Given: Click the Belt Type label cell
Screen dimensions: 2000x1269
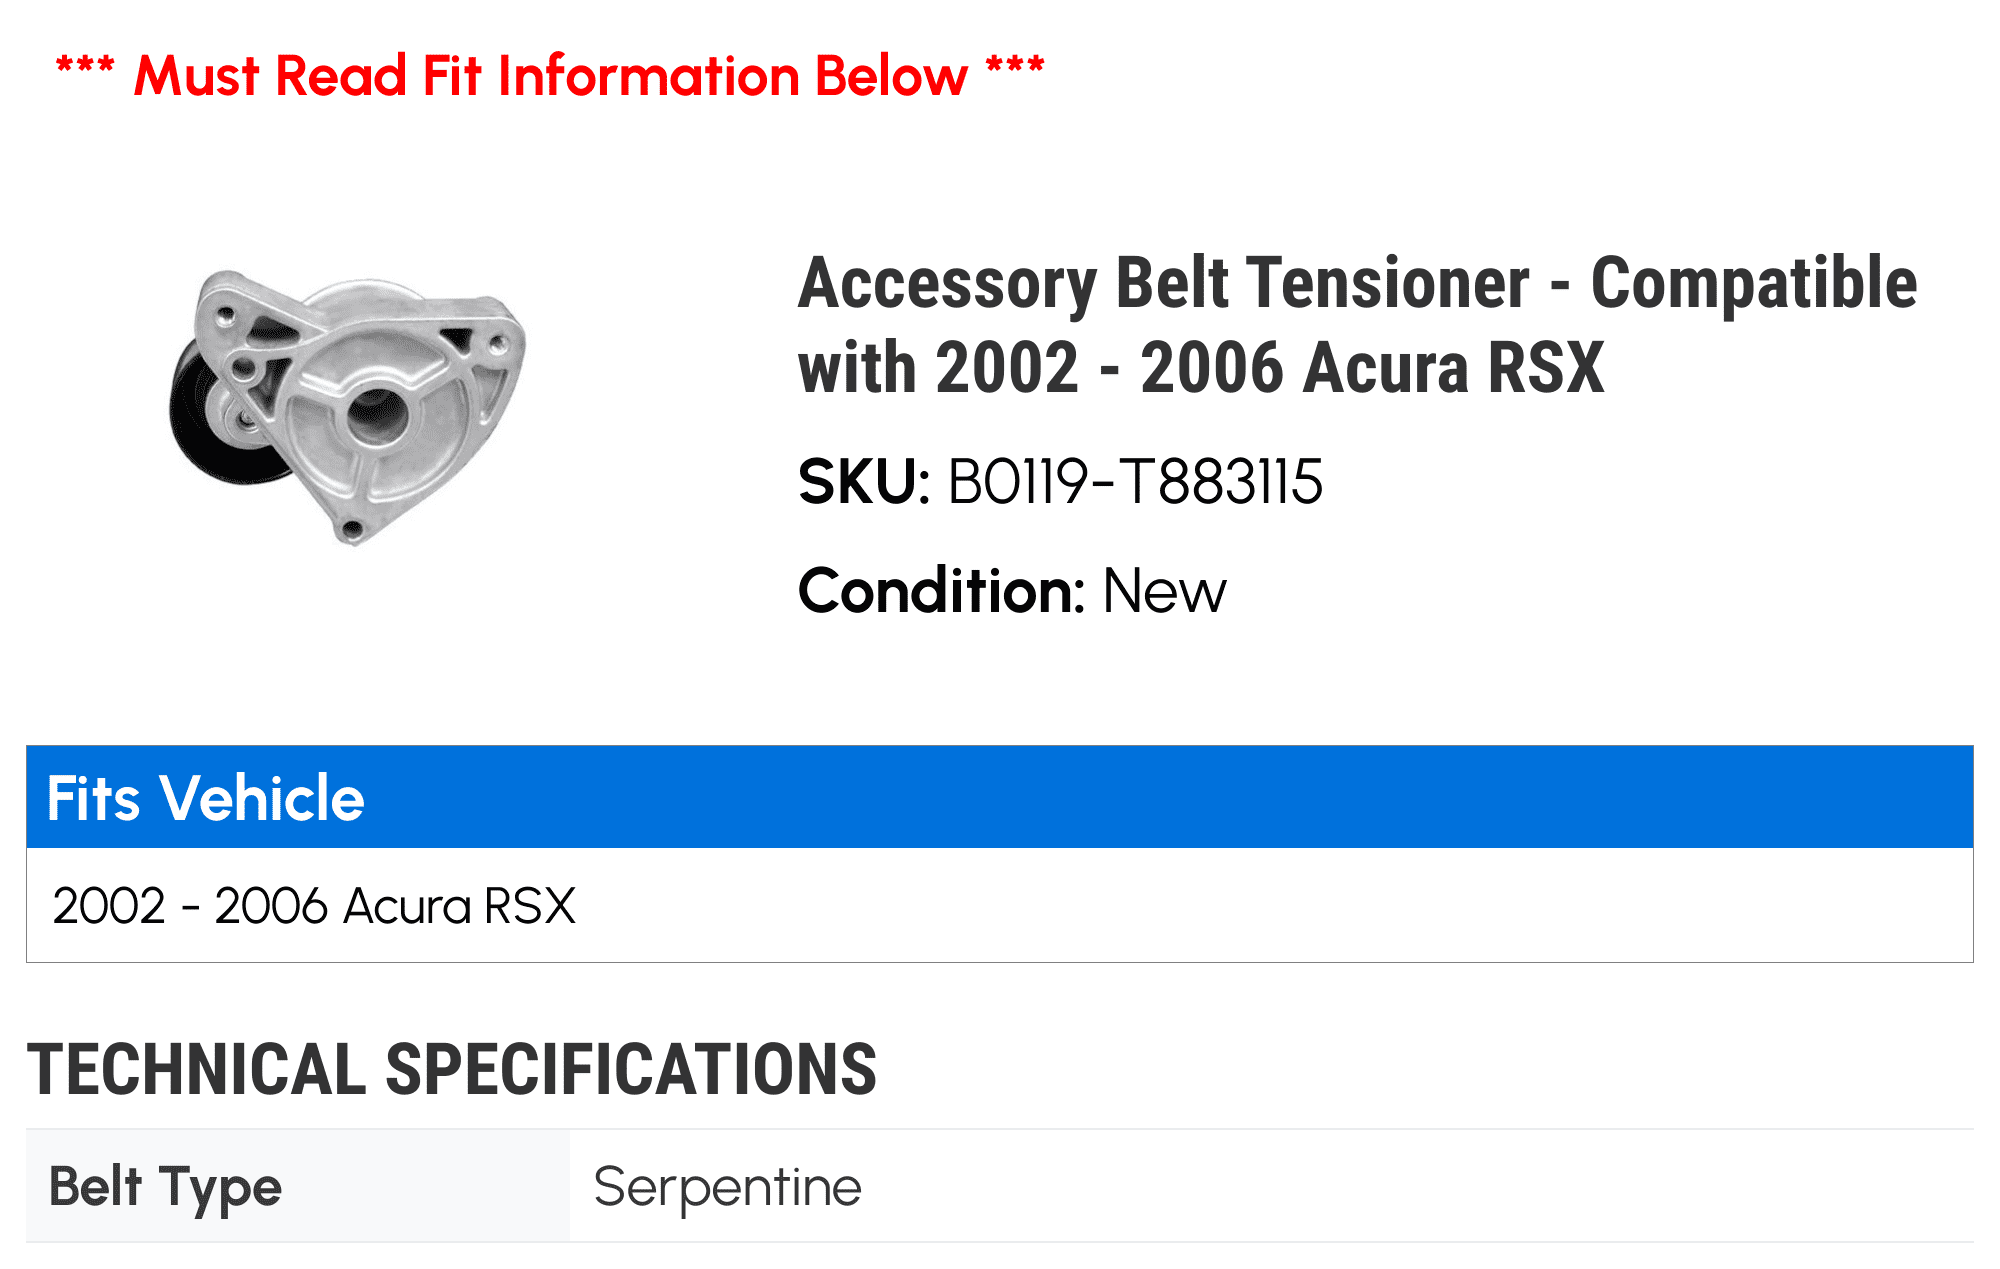Looking at the screenshot, I should click(298, 1187).
